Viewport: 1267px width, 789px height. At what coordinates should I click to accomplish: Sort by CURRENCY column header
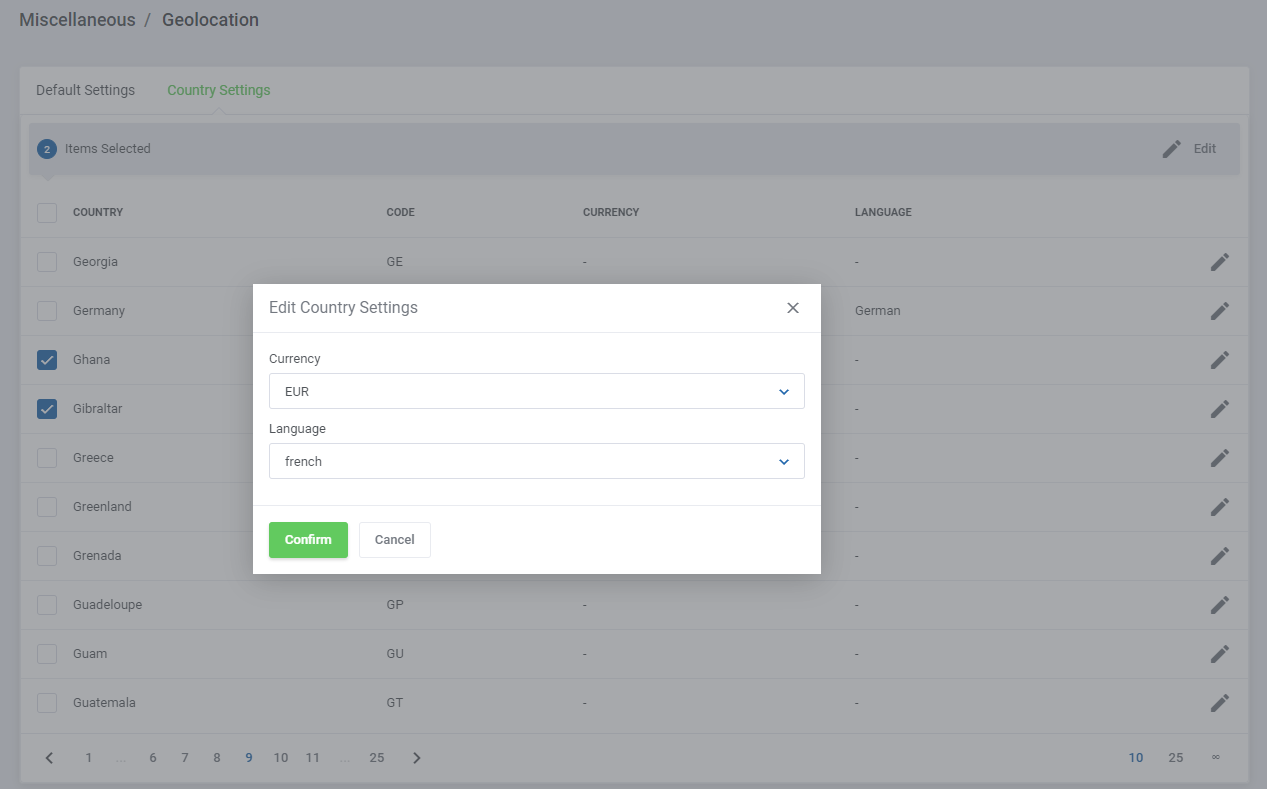coord(611,213)
